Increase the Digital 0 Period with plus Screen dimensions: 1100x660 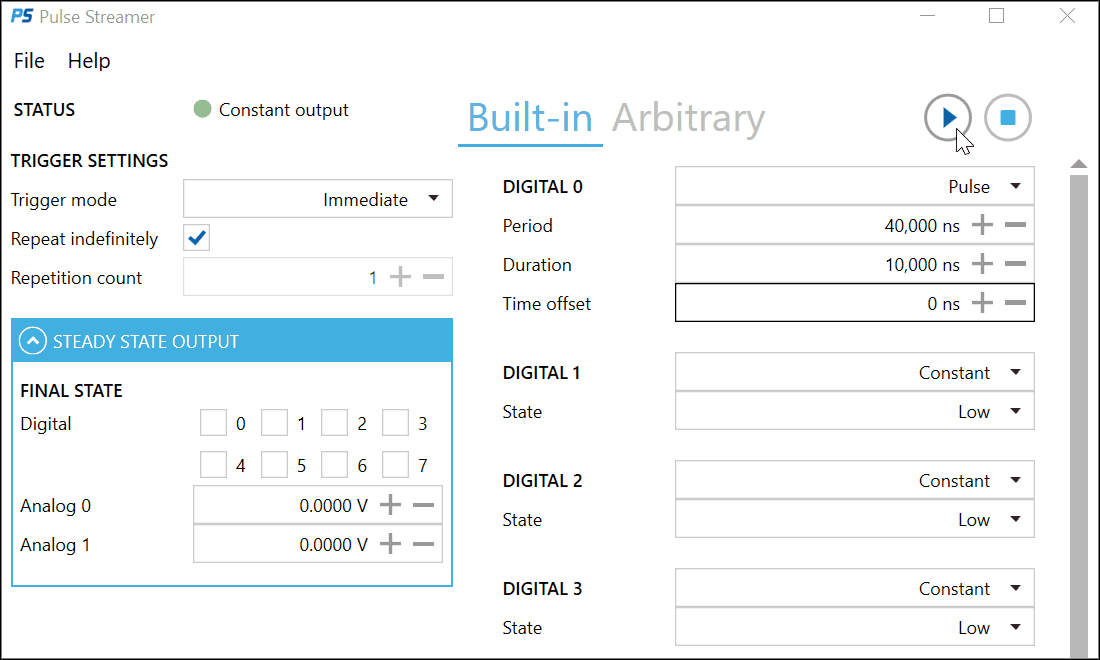pos(982,226)
